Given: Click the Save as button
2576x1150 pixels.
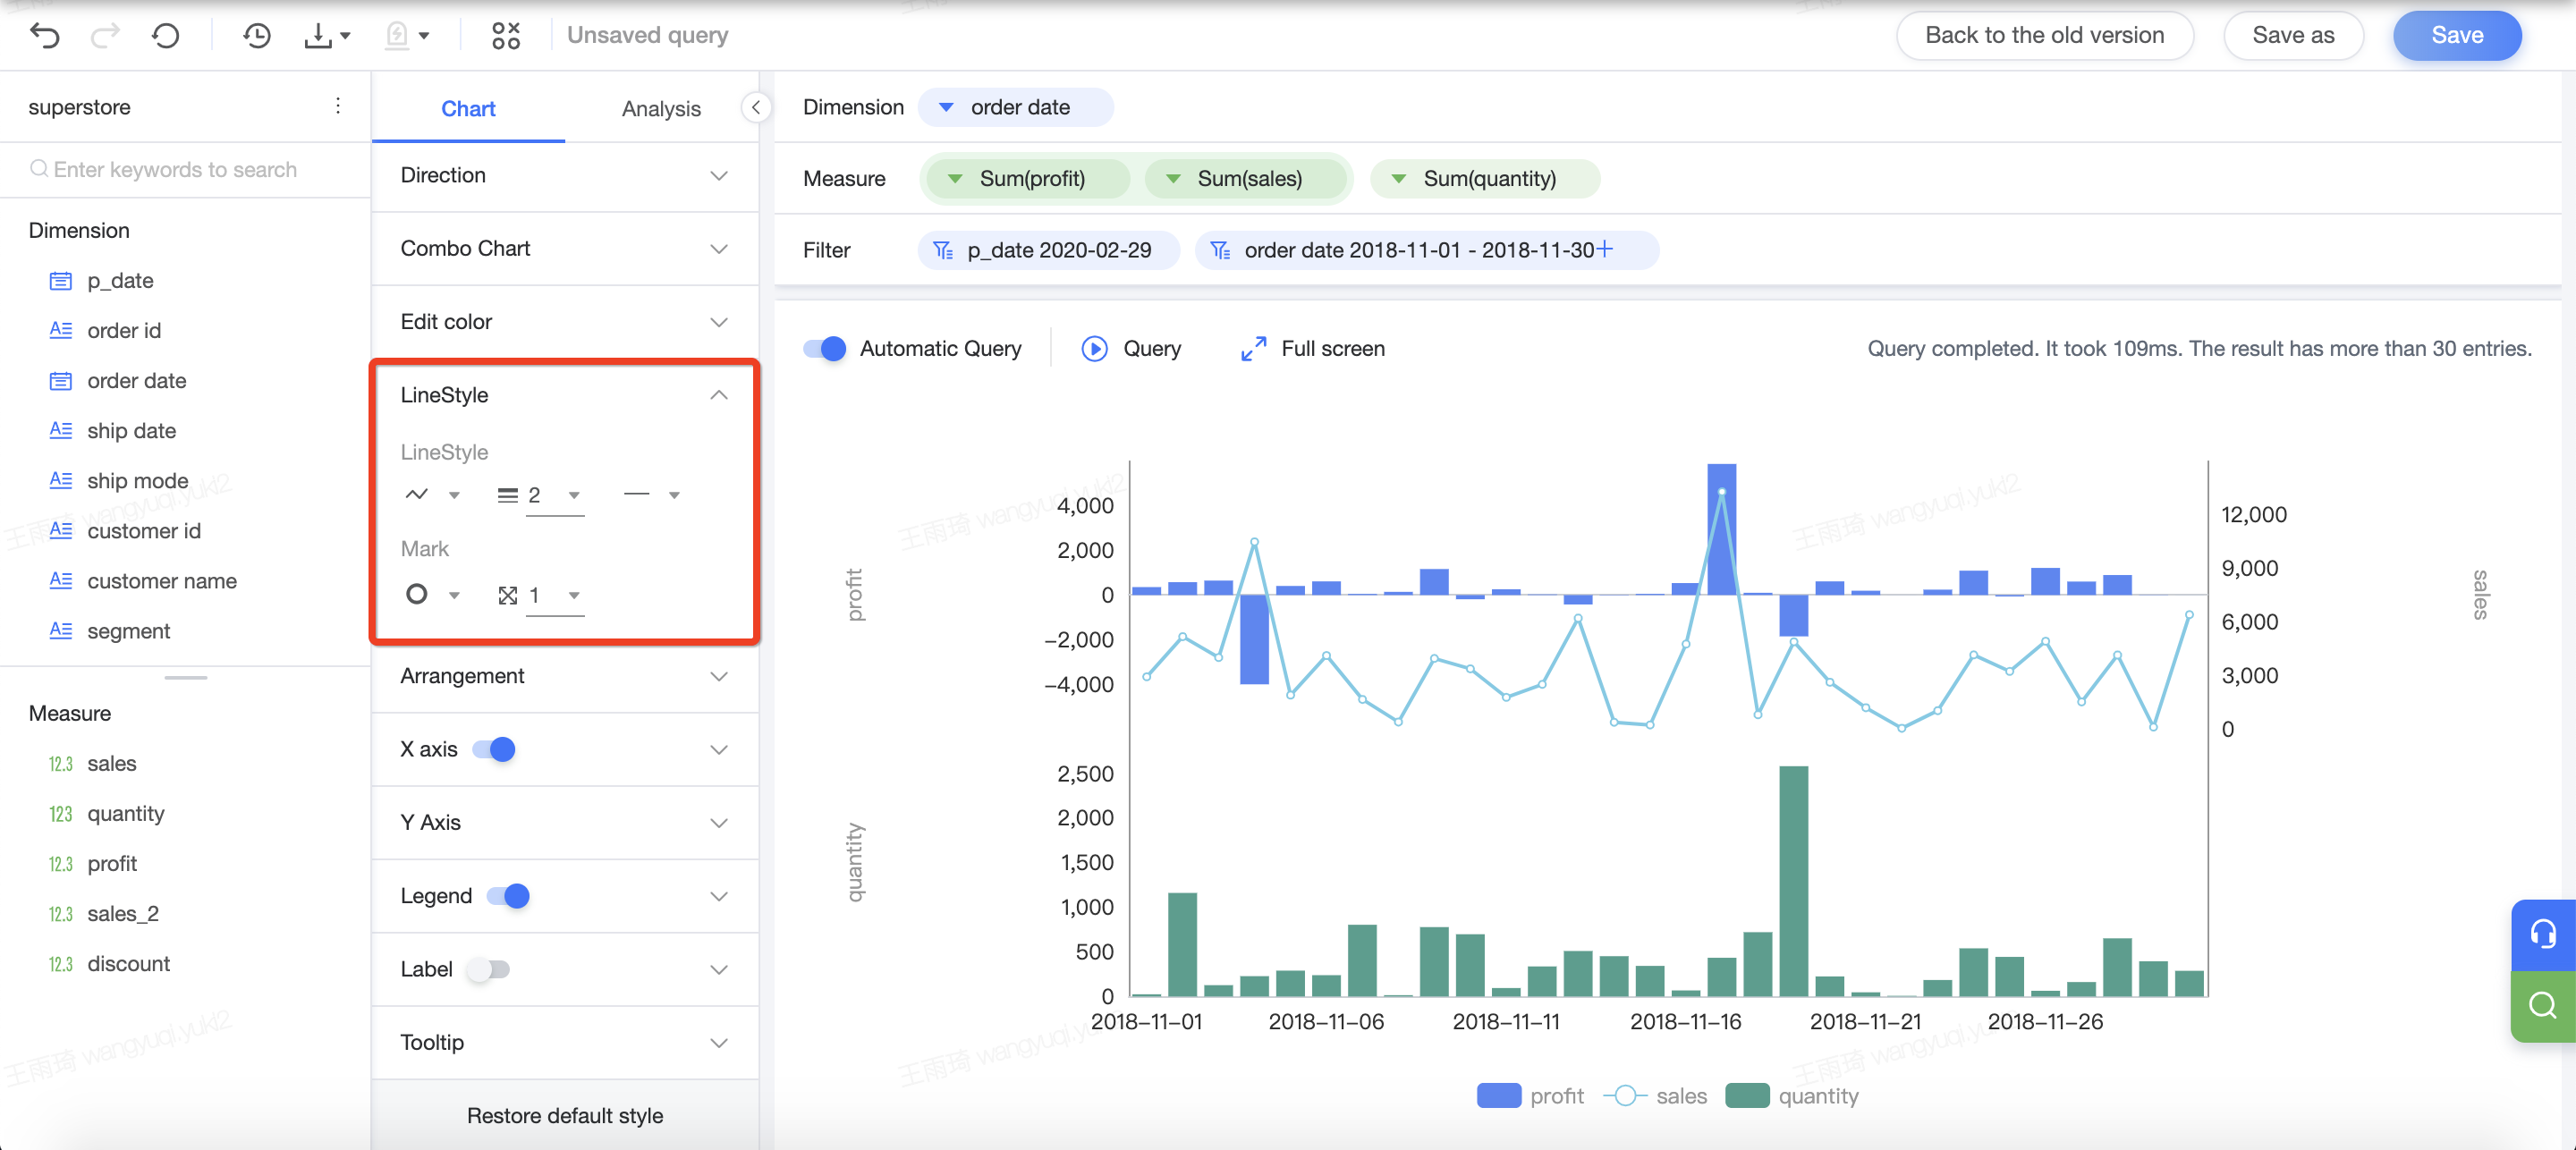Looking at the screenshot, I should (x=2293, y=35).
